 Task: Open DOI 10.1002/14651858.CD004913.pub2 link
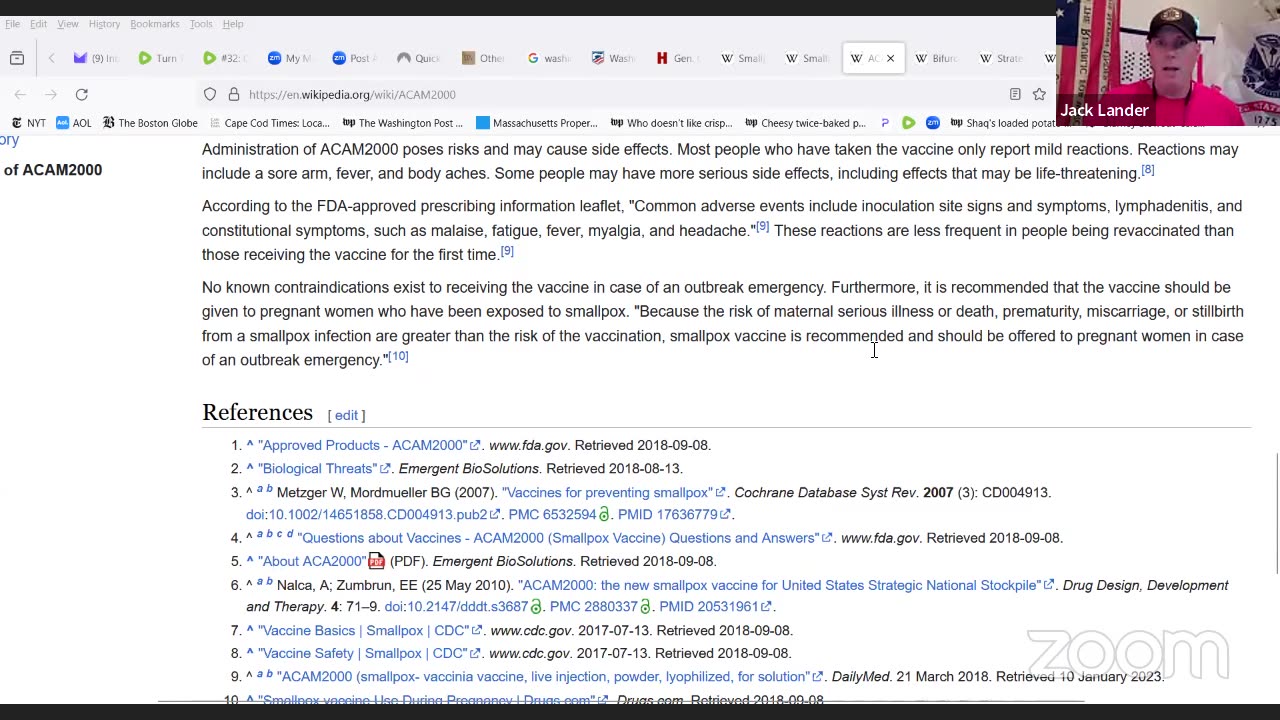pos(373,514)
